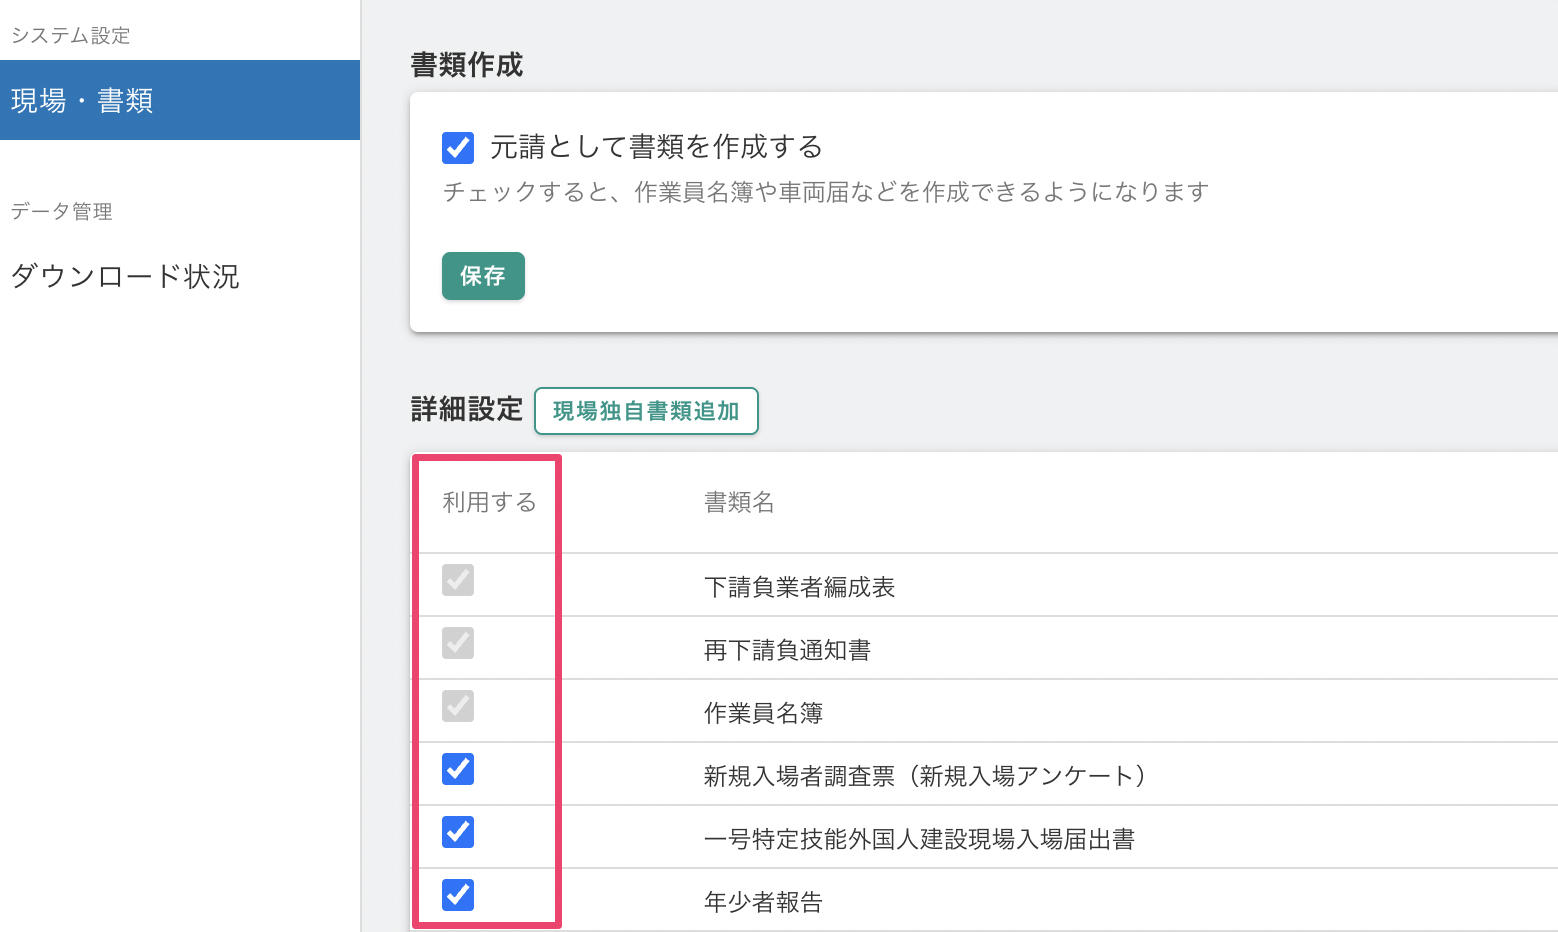Click the 年少者報告 document name text
The height and width of the screenshot is (932, 1558).
pos(763,902)
